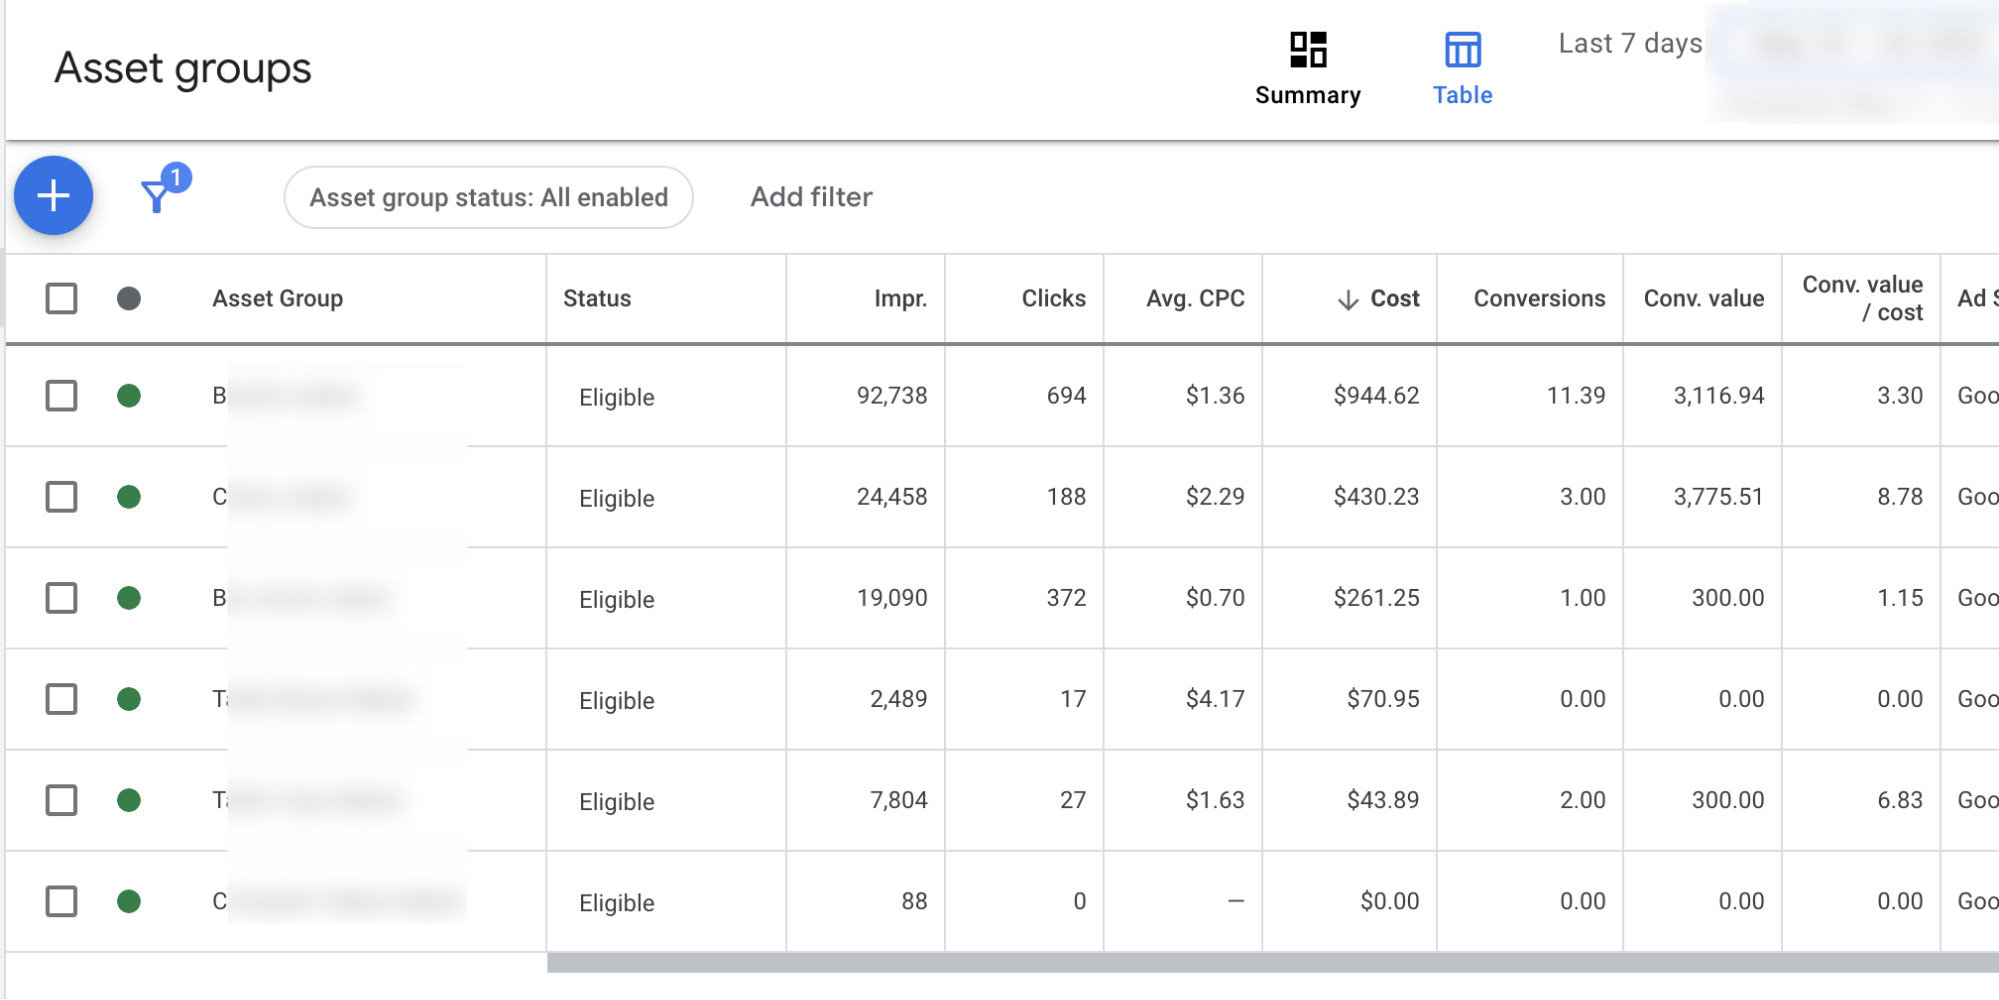The image size is (1999, 1000).
Task: Click the green status dot on the bottom row
Action: [130, 901]
